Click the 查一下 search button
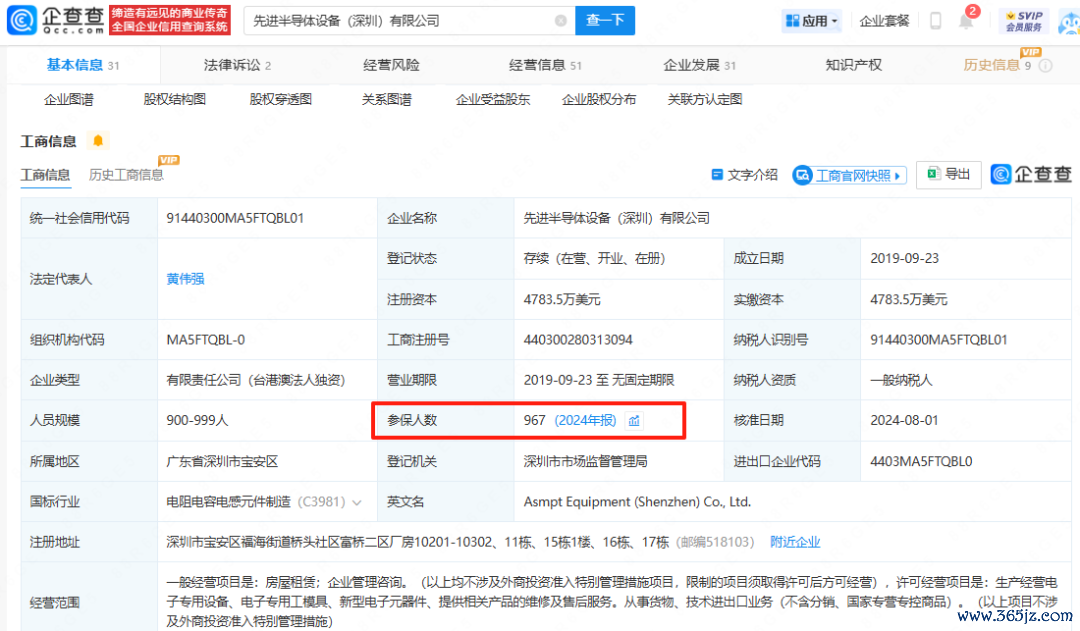Screen dimensions: 1080x631 [605, 21]
